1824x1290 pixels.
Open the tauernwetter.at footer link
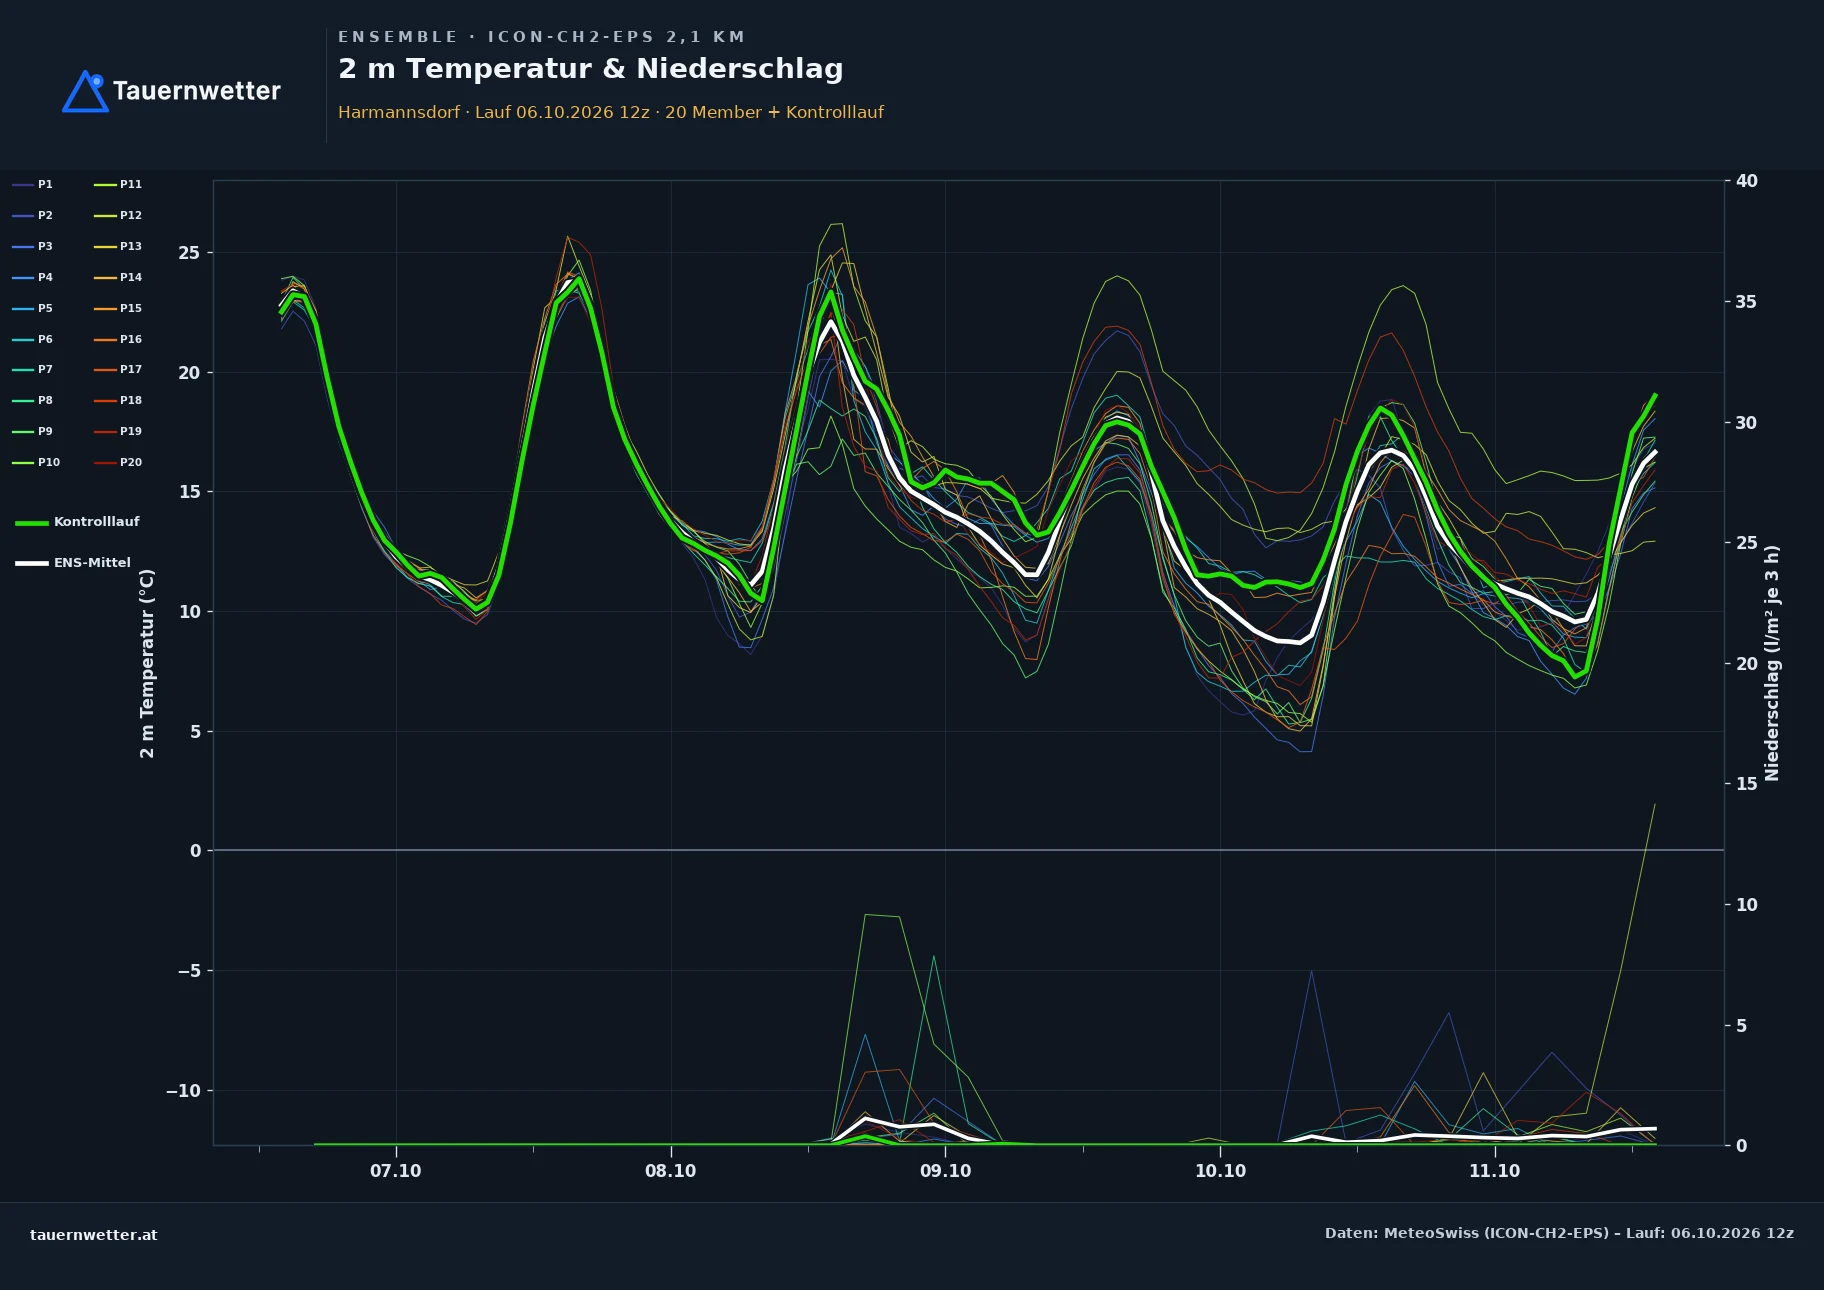[x=94, y=1235]
